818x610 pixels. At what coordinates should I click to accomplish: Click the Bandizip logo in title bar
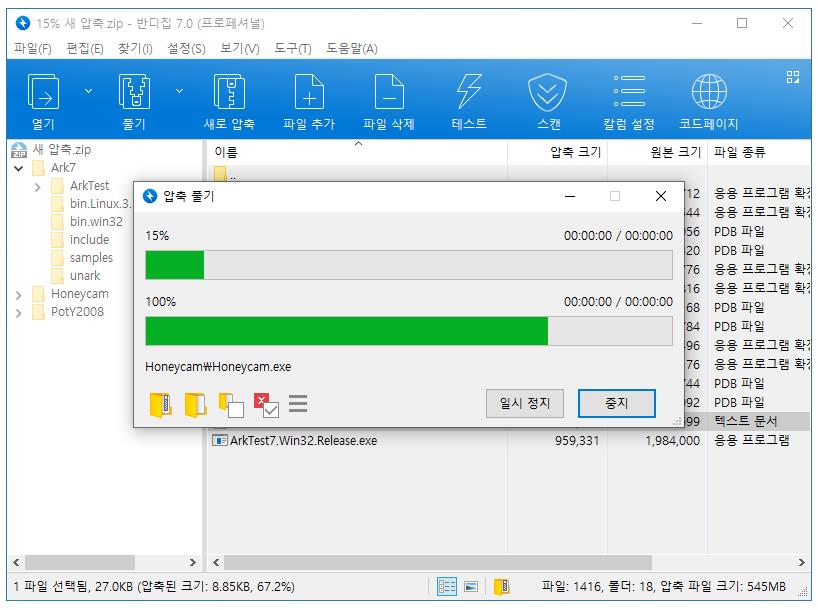pos(23,23)
